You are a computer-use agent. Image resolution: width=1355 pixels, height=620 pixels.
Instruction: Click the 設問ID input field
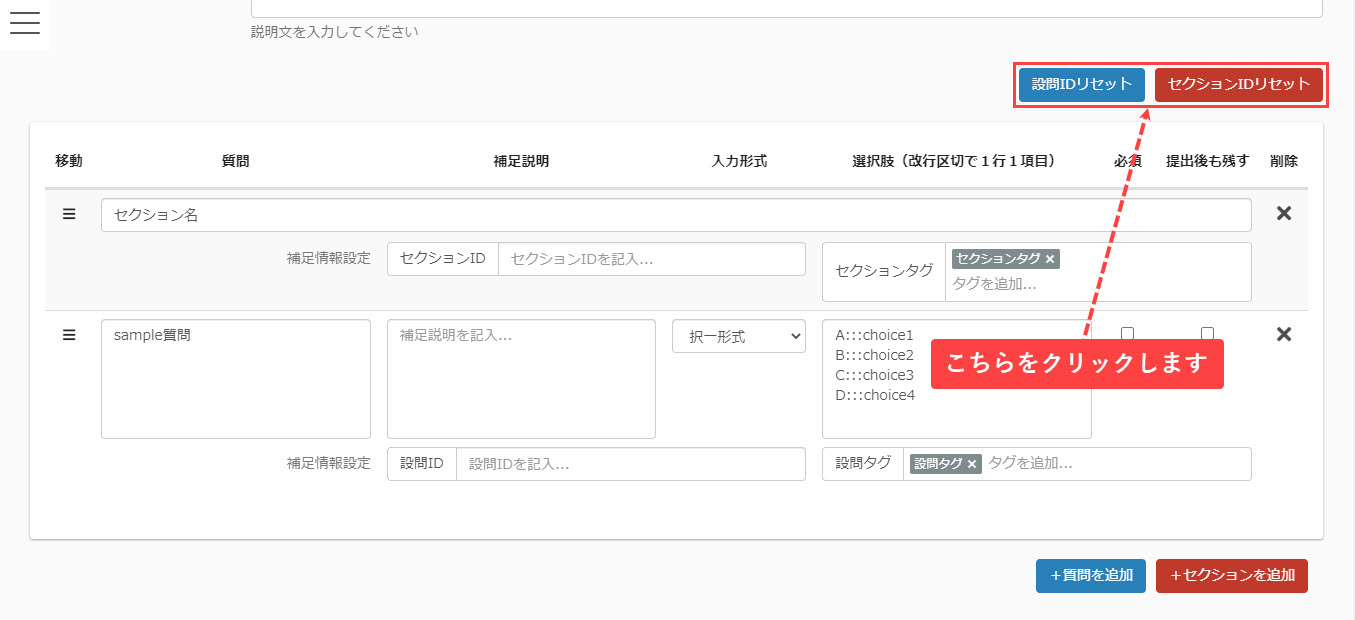630,464
